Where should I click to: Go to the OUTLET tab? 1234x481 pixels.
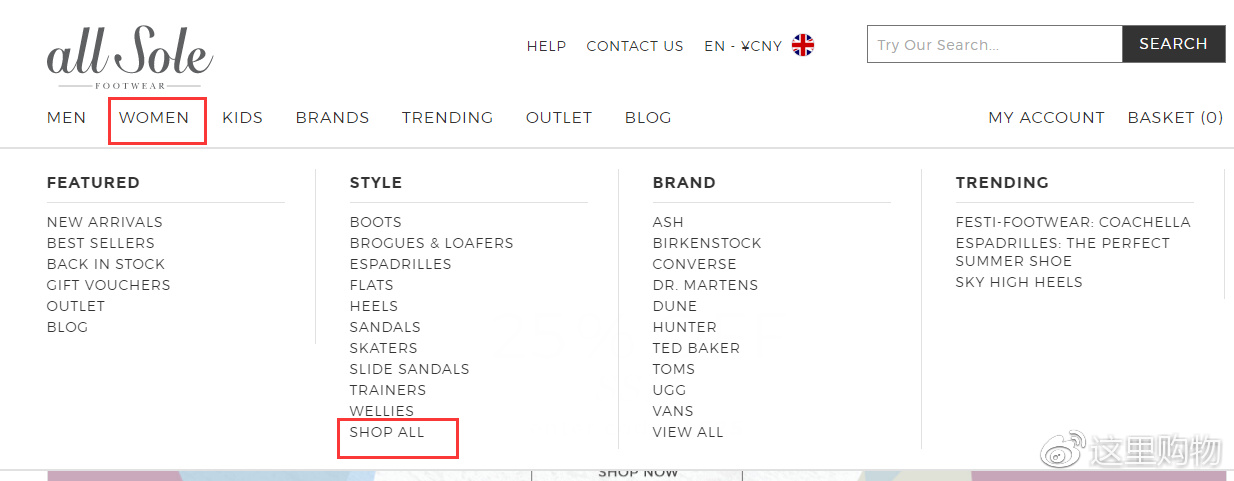pyautogui.click(x=559, y=118)
